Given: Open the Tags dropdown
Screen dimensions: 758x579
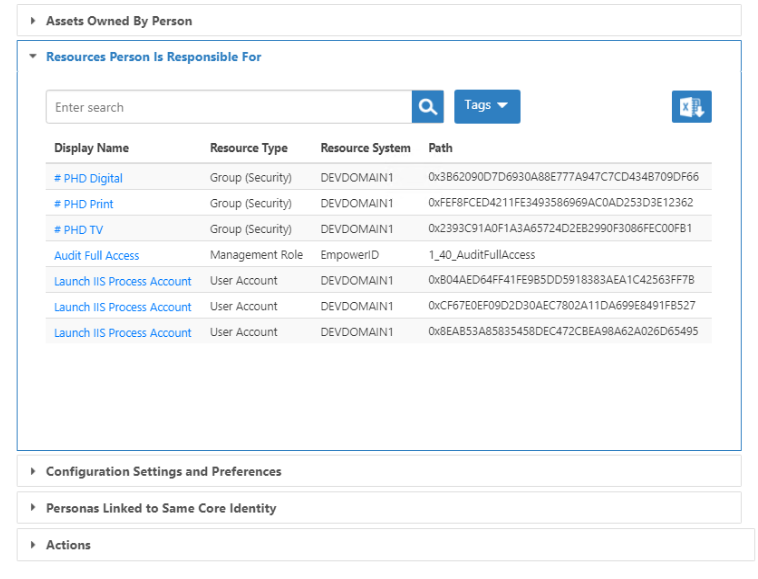Looking at the screenshot, I should tap(487, 106).
